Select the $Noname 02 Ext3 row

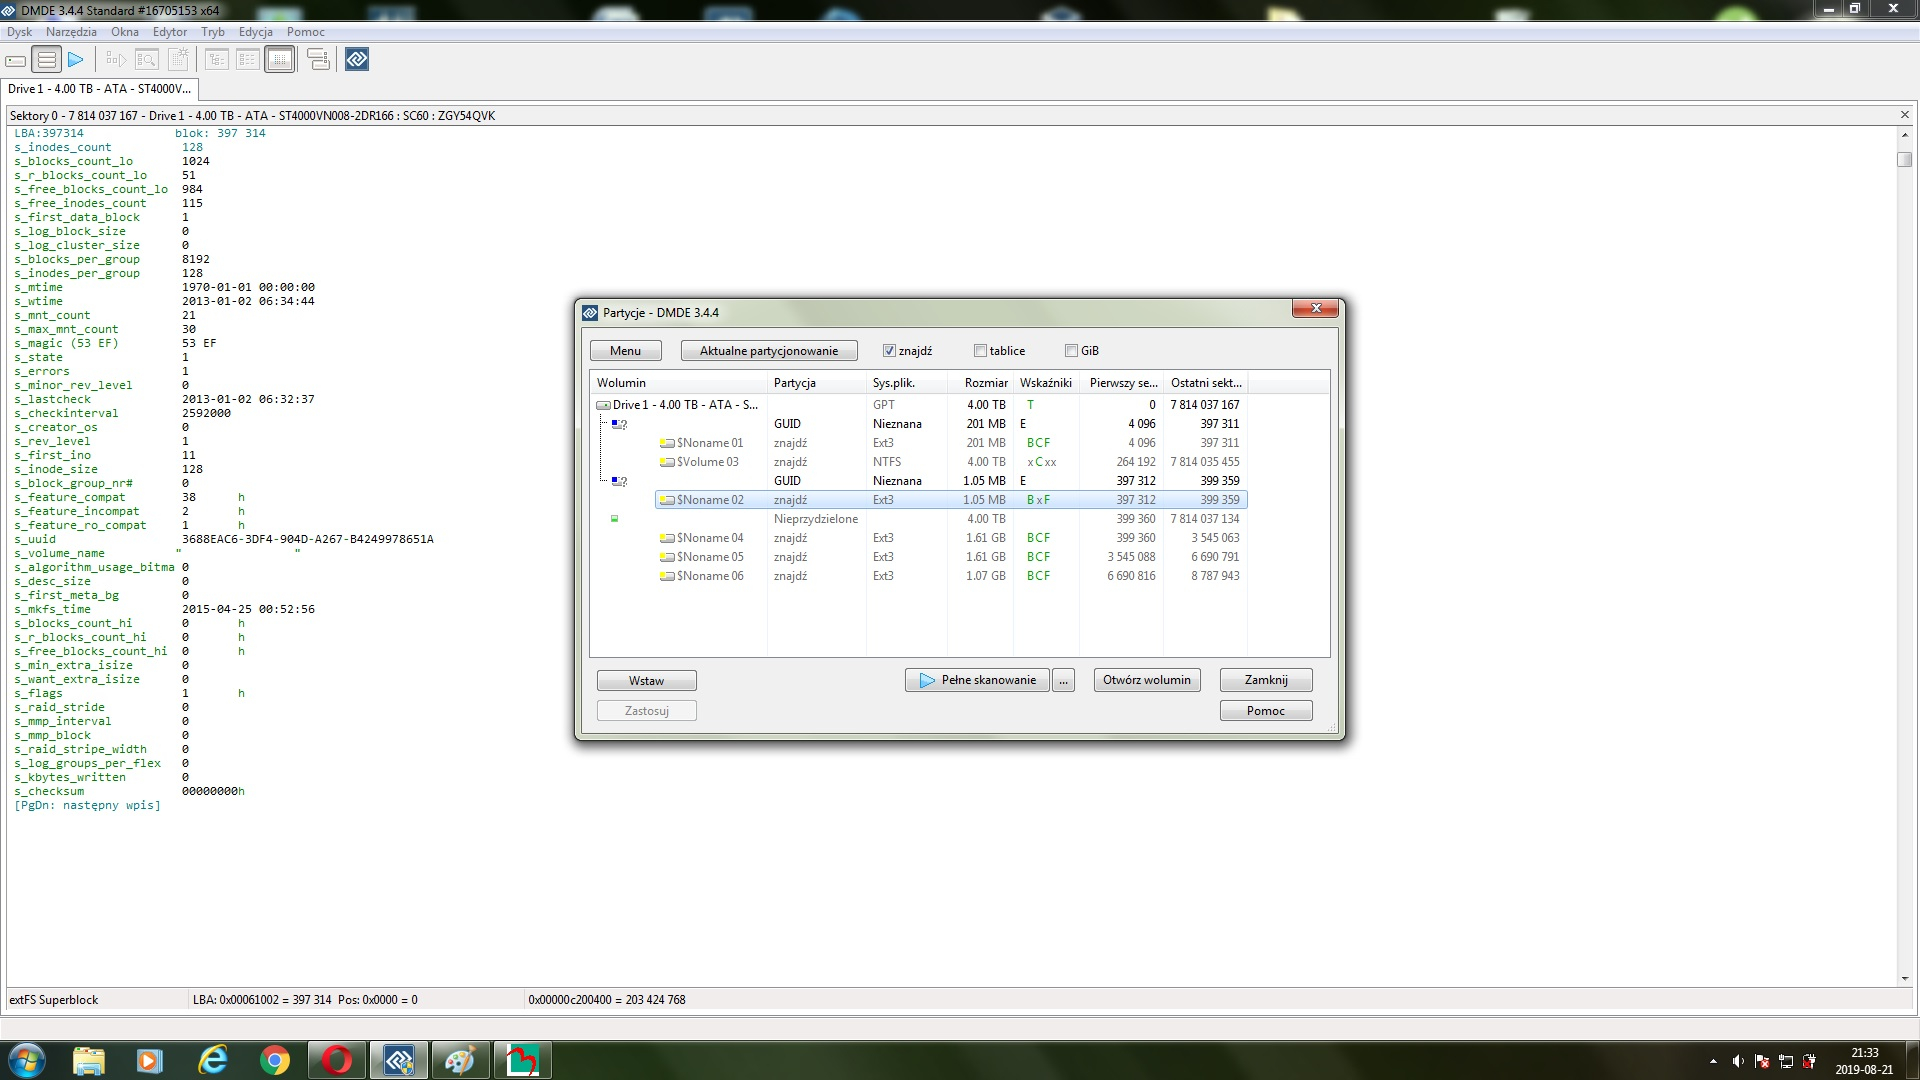[951, 500]
